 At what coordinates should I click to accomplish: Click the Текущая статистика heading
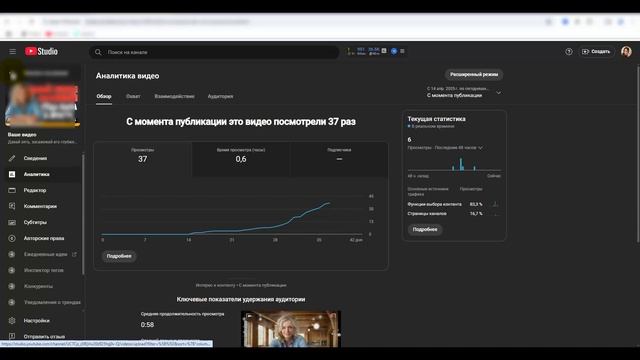[x=436, y=119]
